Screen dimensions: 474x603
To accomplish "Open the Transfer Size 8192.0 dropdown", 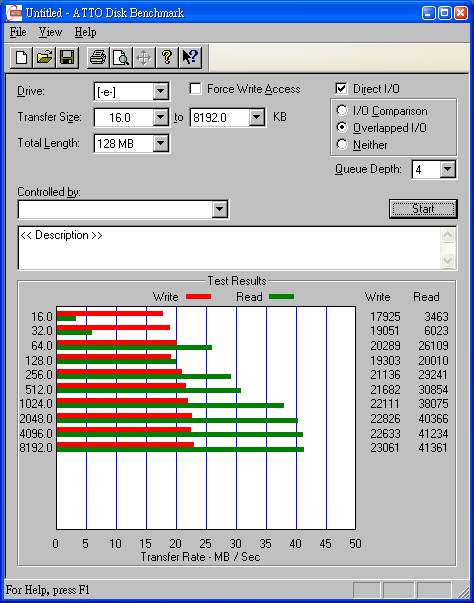I will (256, 117).
